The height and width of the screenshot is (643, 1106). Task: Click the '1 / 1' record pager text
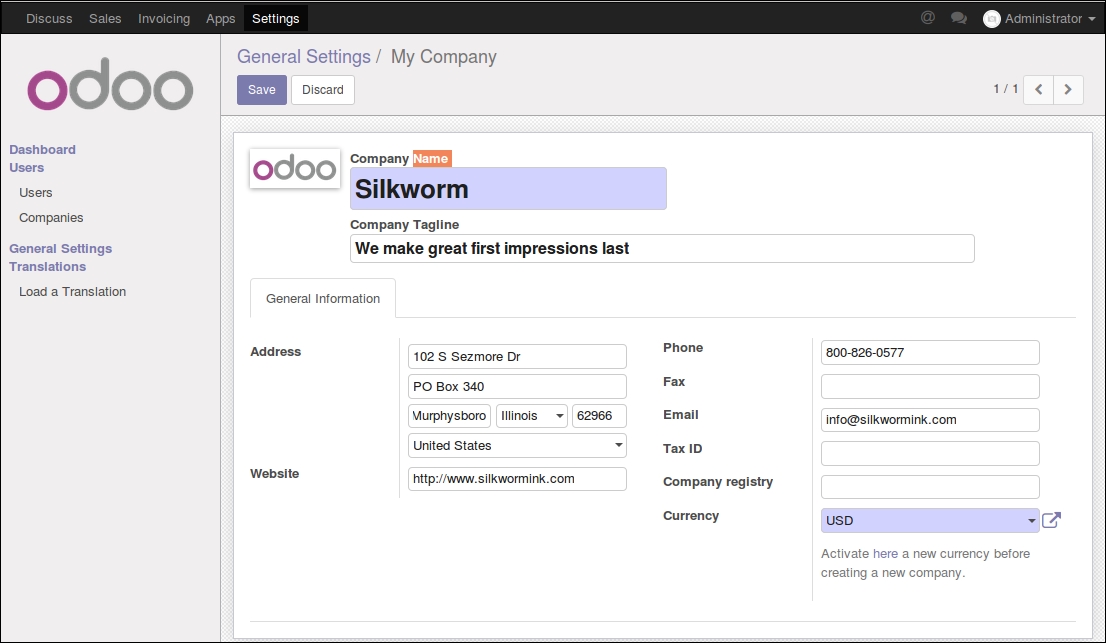point(1006,89)
